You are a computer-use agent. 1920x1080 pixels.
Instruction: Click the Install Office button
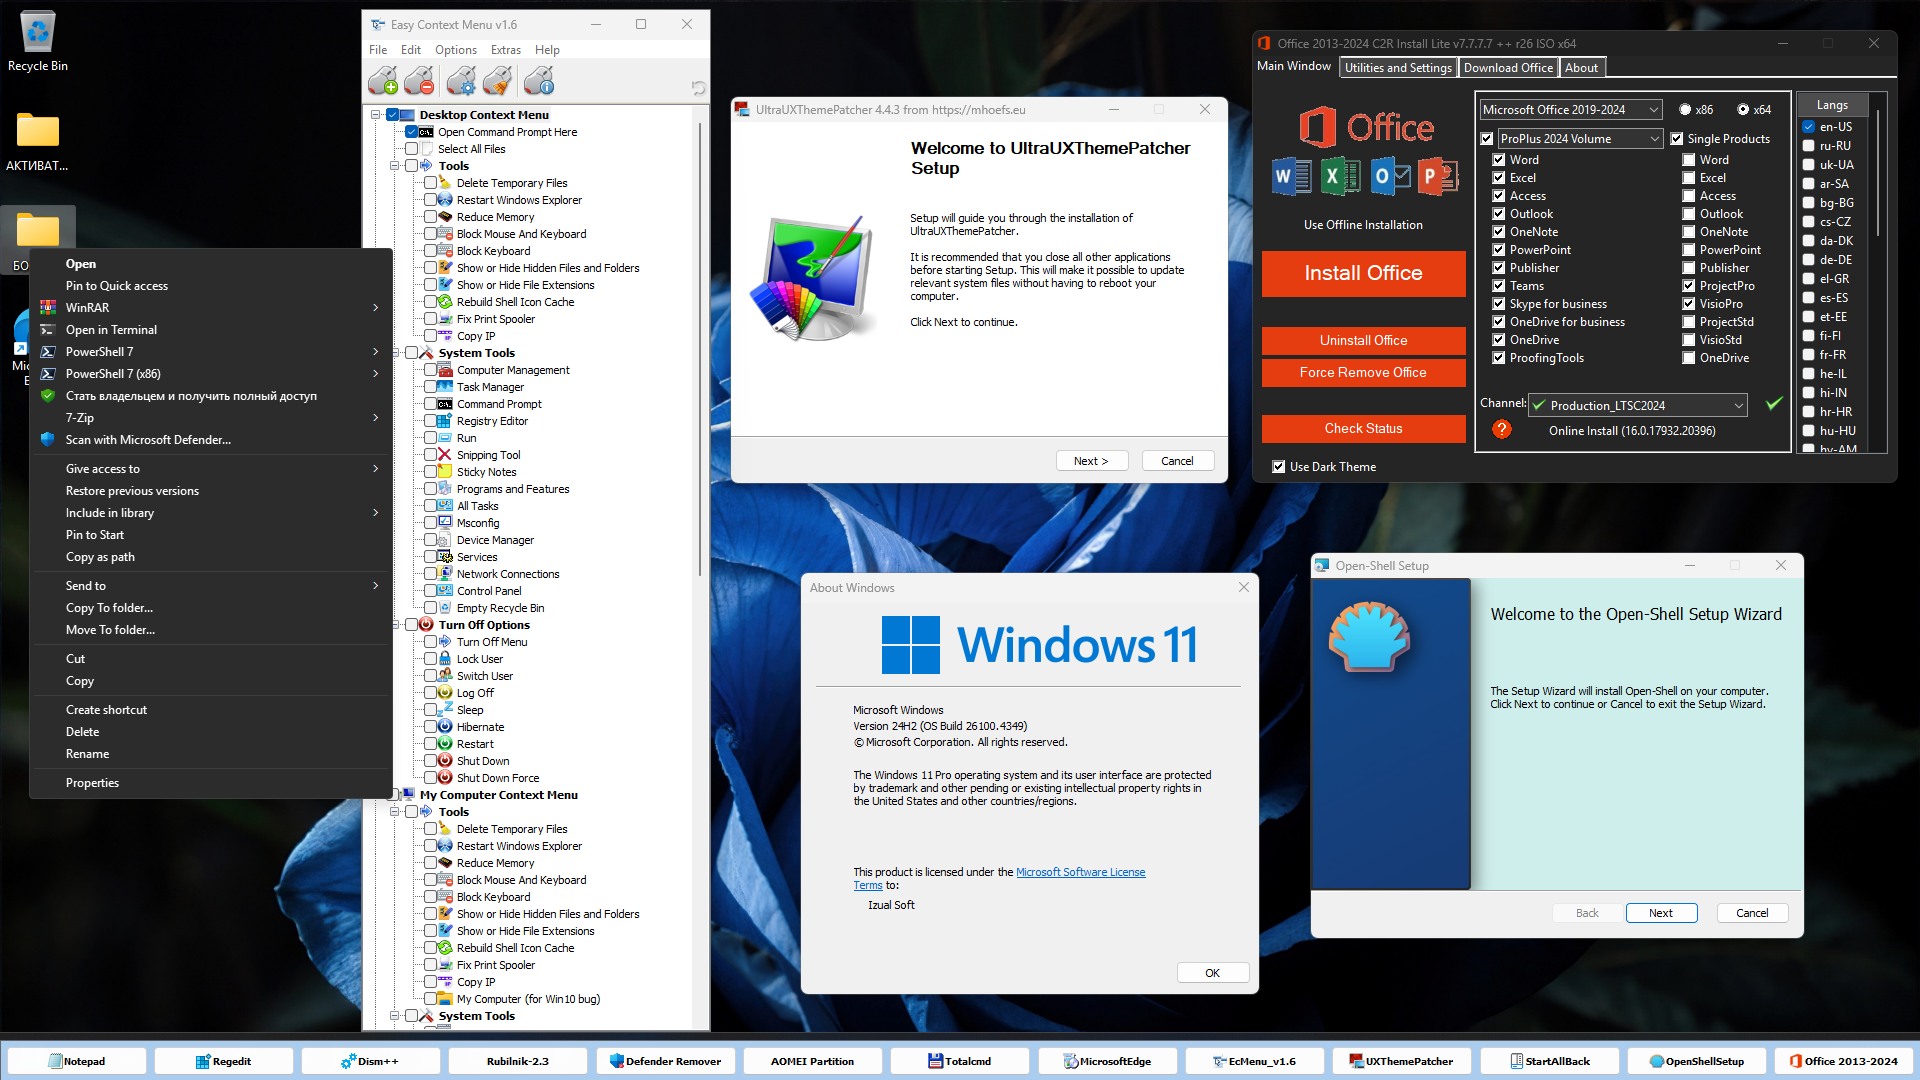(1363, 273)
